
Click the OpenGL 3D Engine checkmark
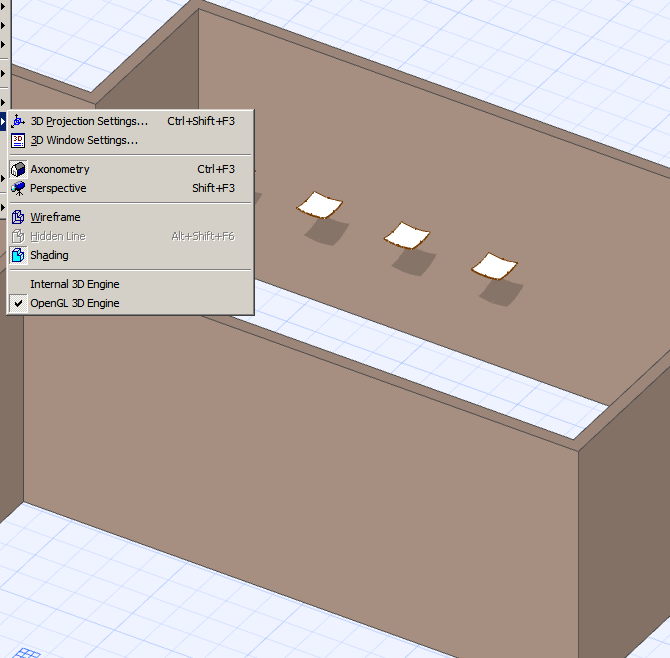[x=18, y=303]
